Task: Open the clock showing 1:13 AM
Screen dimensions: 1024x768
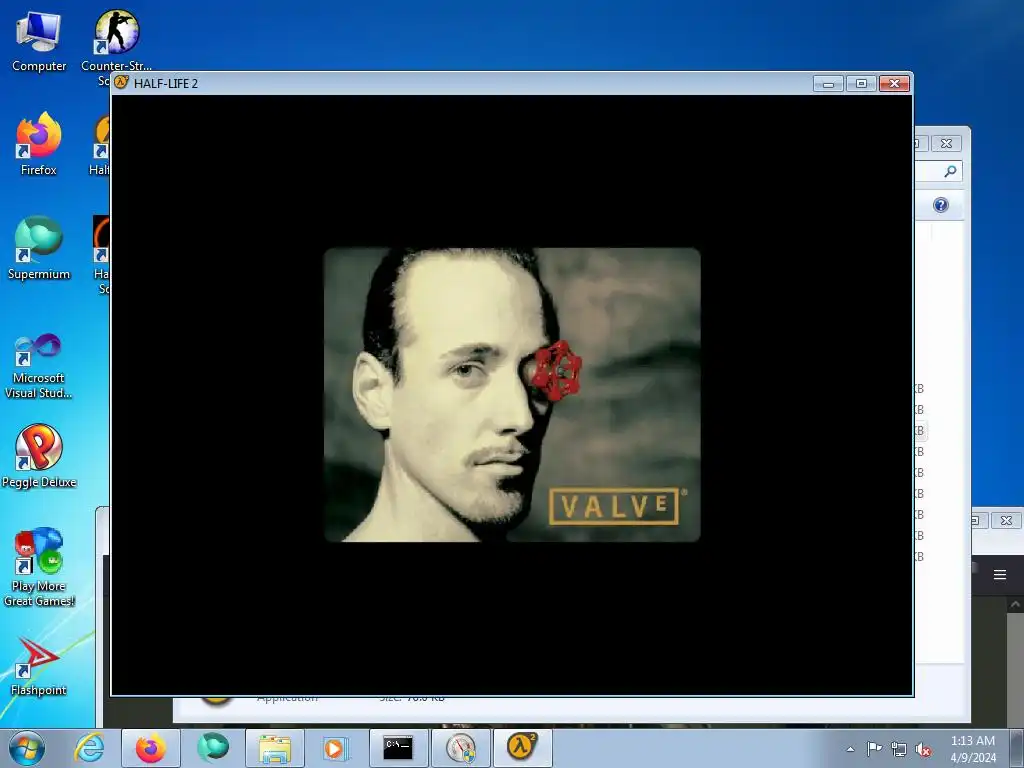Action: pos(972,749)
